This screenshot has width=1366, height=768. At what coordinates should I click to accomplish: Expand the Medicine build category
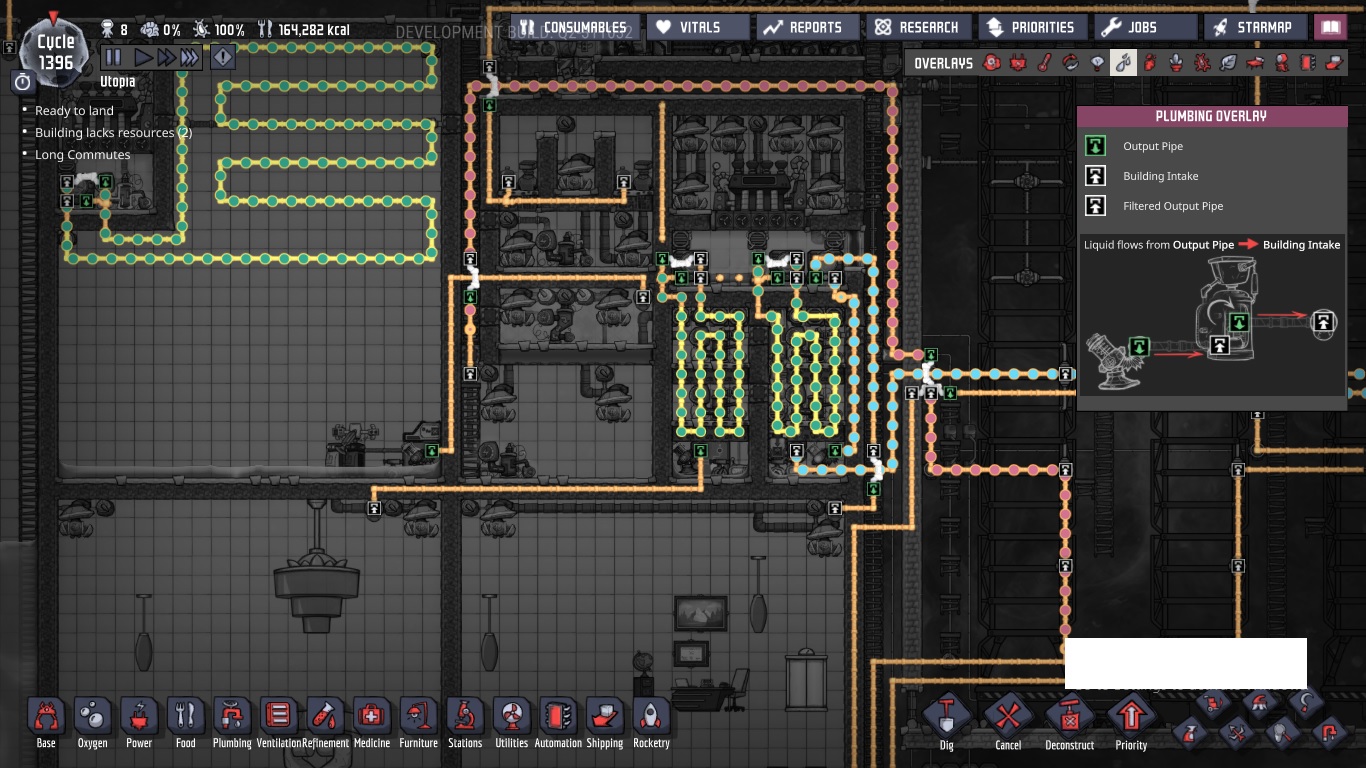click(x=372, y=722)
